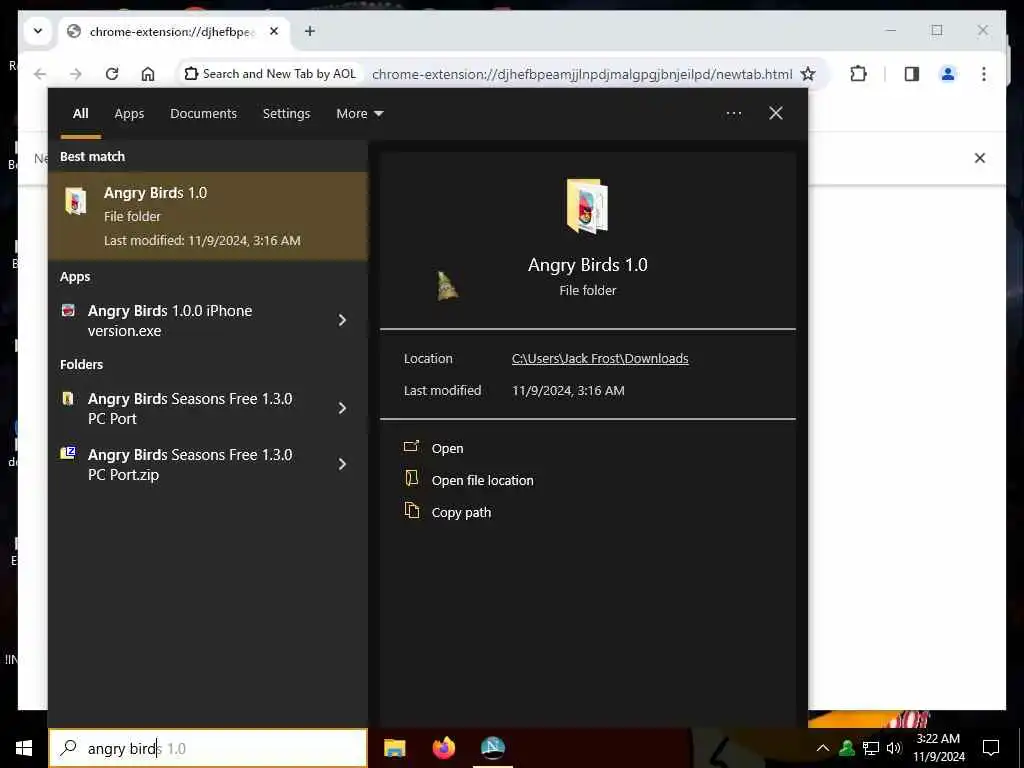Screen dimensions: 1024x768
Task: Expand arrow for Angry Birds Seasons PC Port folder
Action: [x=342, y=408]
